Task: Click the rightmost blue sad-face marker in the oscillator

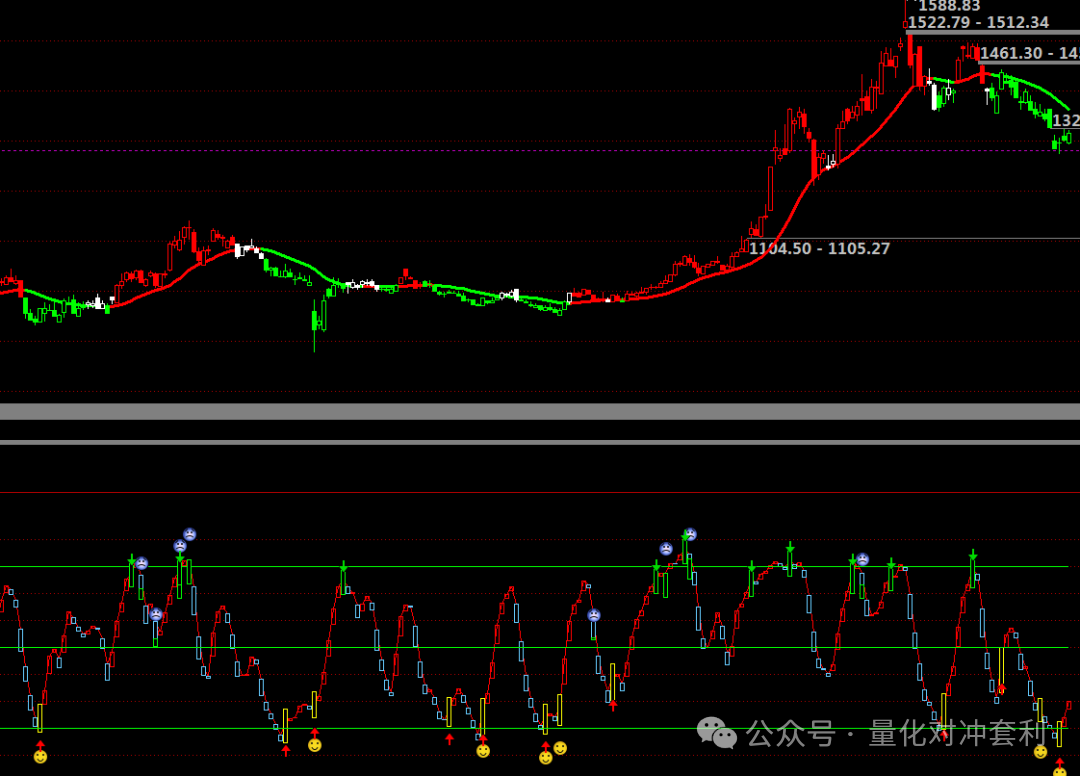Action: click(862, 560)
